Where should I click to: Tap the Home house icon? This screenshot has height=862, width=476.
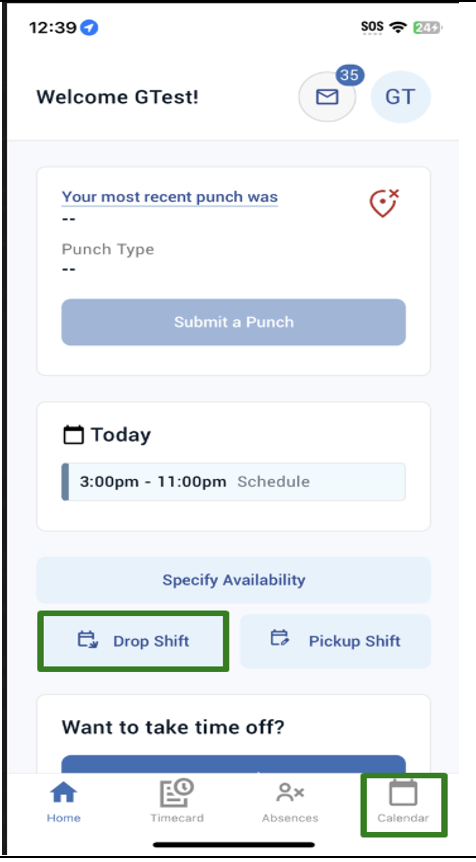64,792
